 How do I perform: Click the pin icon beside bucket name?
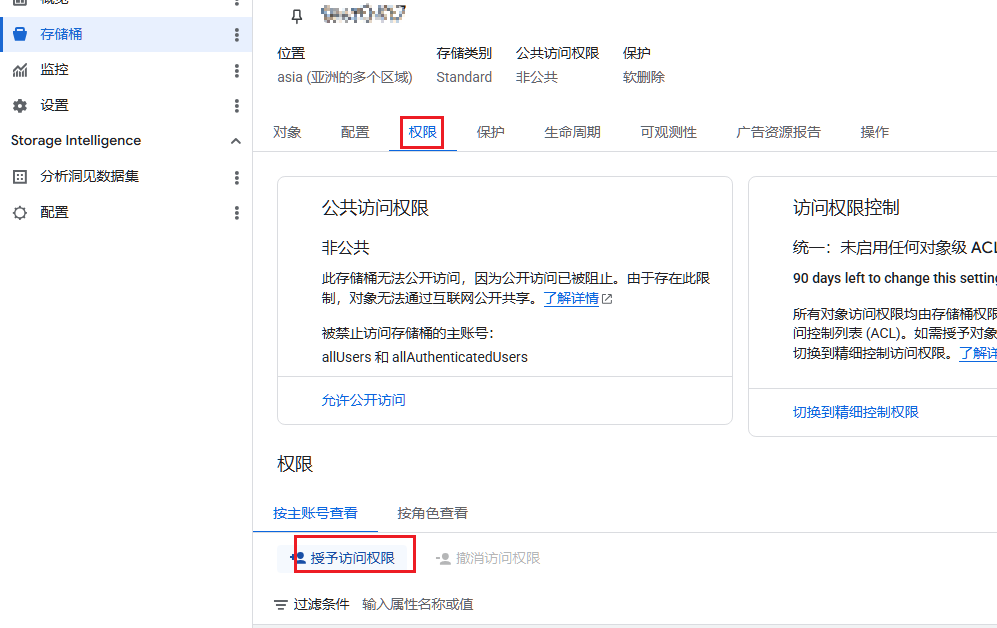pos(296,16)
